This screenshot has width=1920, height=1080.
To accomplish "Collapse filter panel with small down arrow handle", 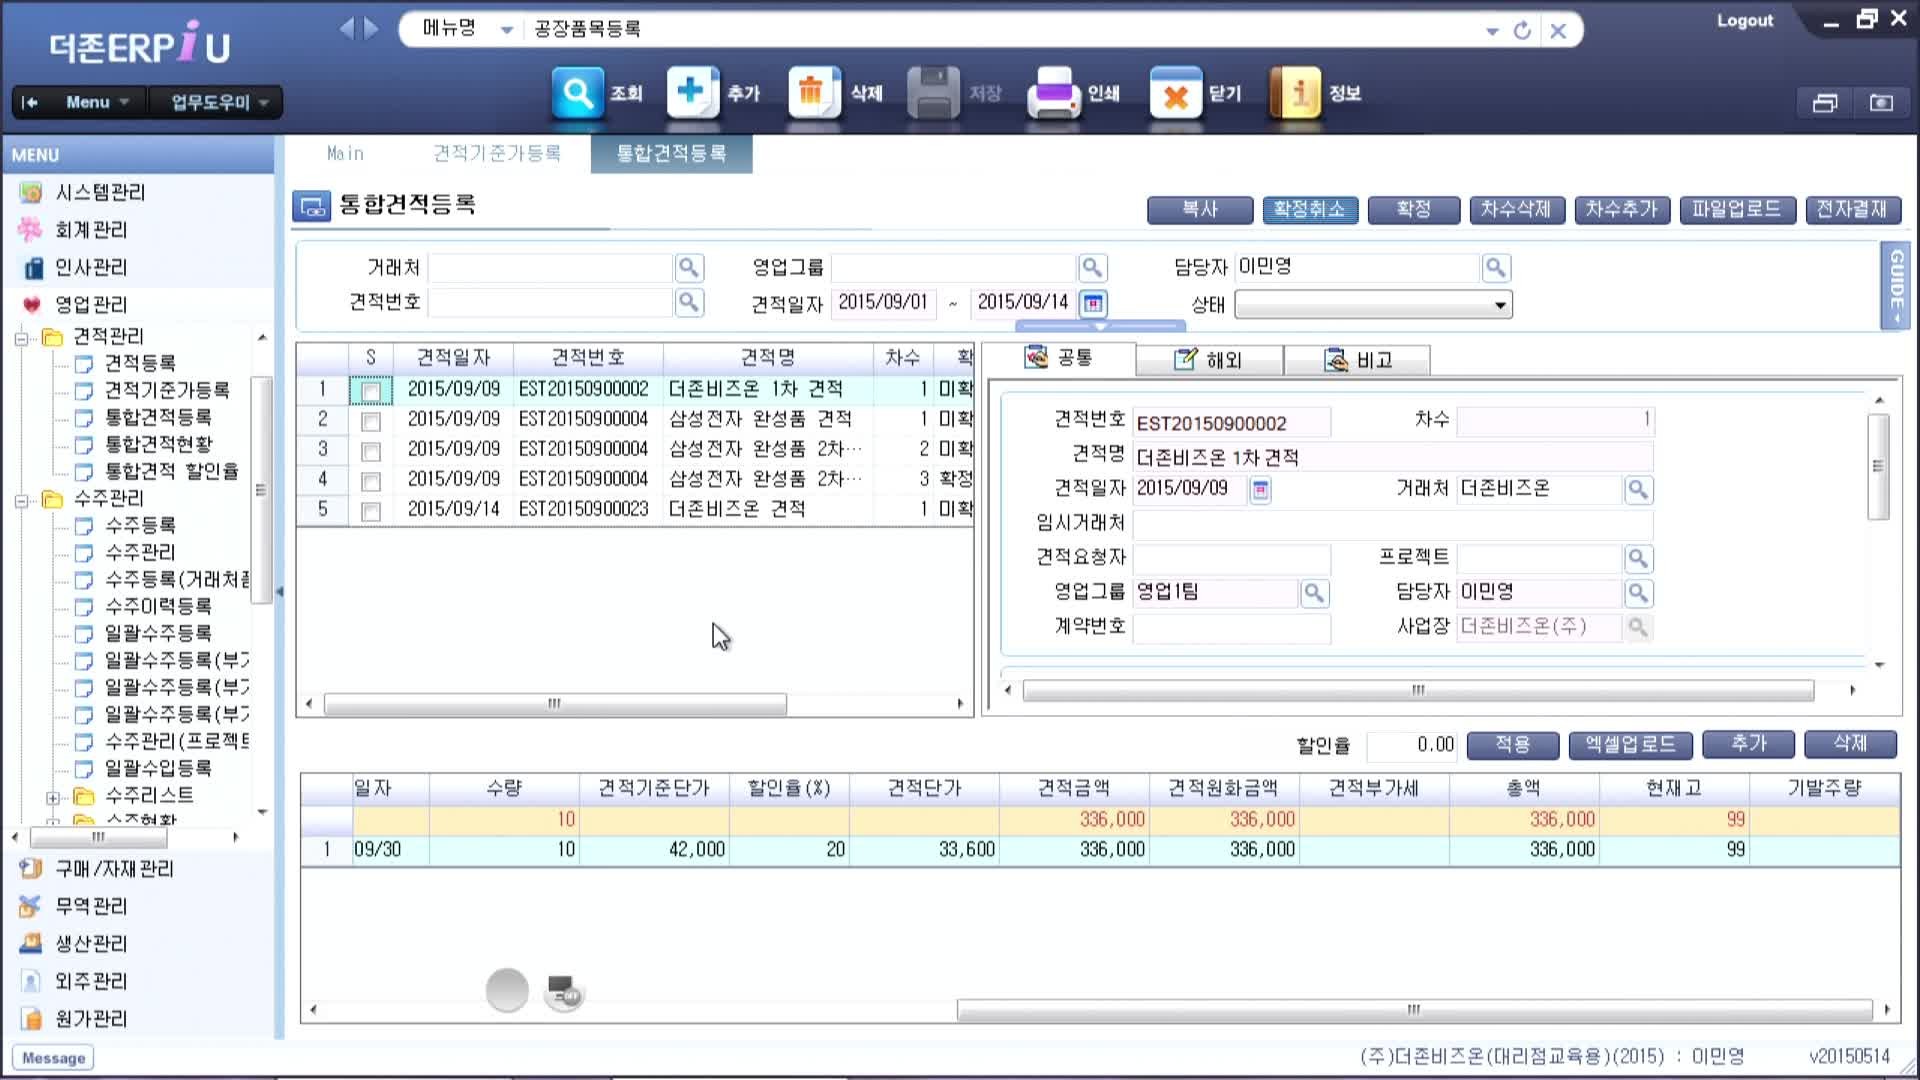I will coord(1100,326).
